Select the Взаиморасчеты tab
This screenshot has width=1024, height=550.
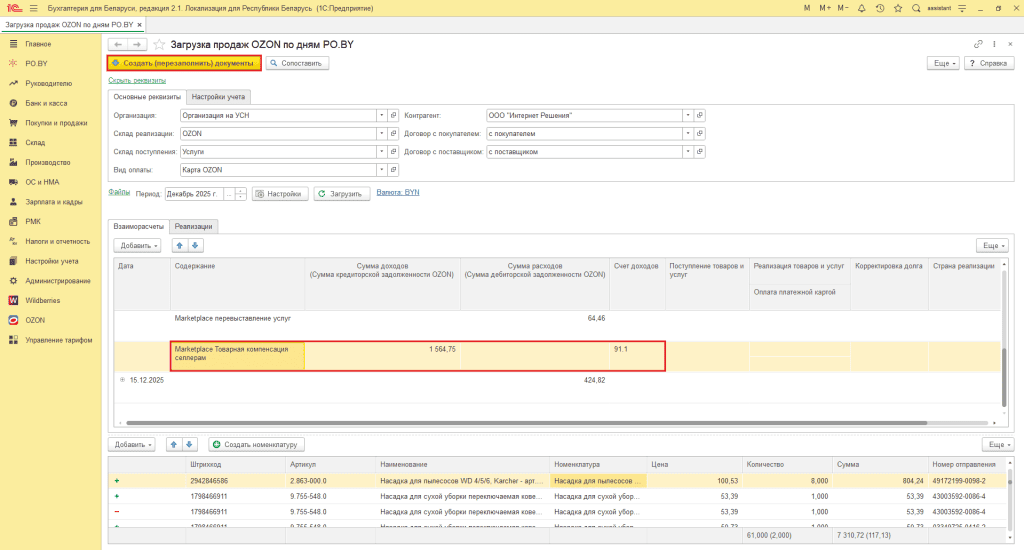pyautogui.click(x=138, y=226)
